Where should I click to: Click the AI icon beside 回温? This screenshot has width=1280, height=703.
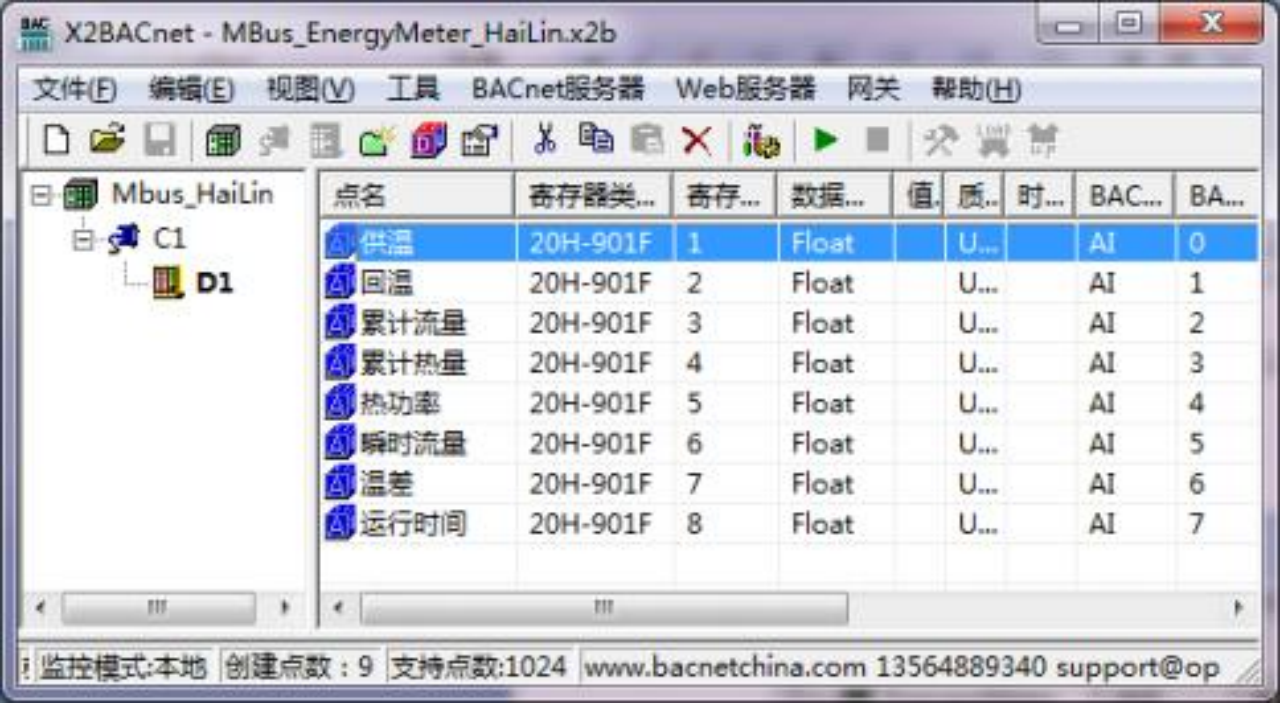[x=340, y=283]
